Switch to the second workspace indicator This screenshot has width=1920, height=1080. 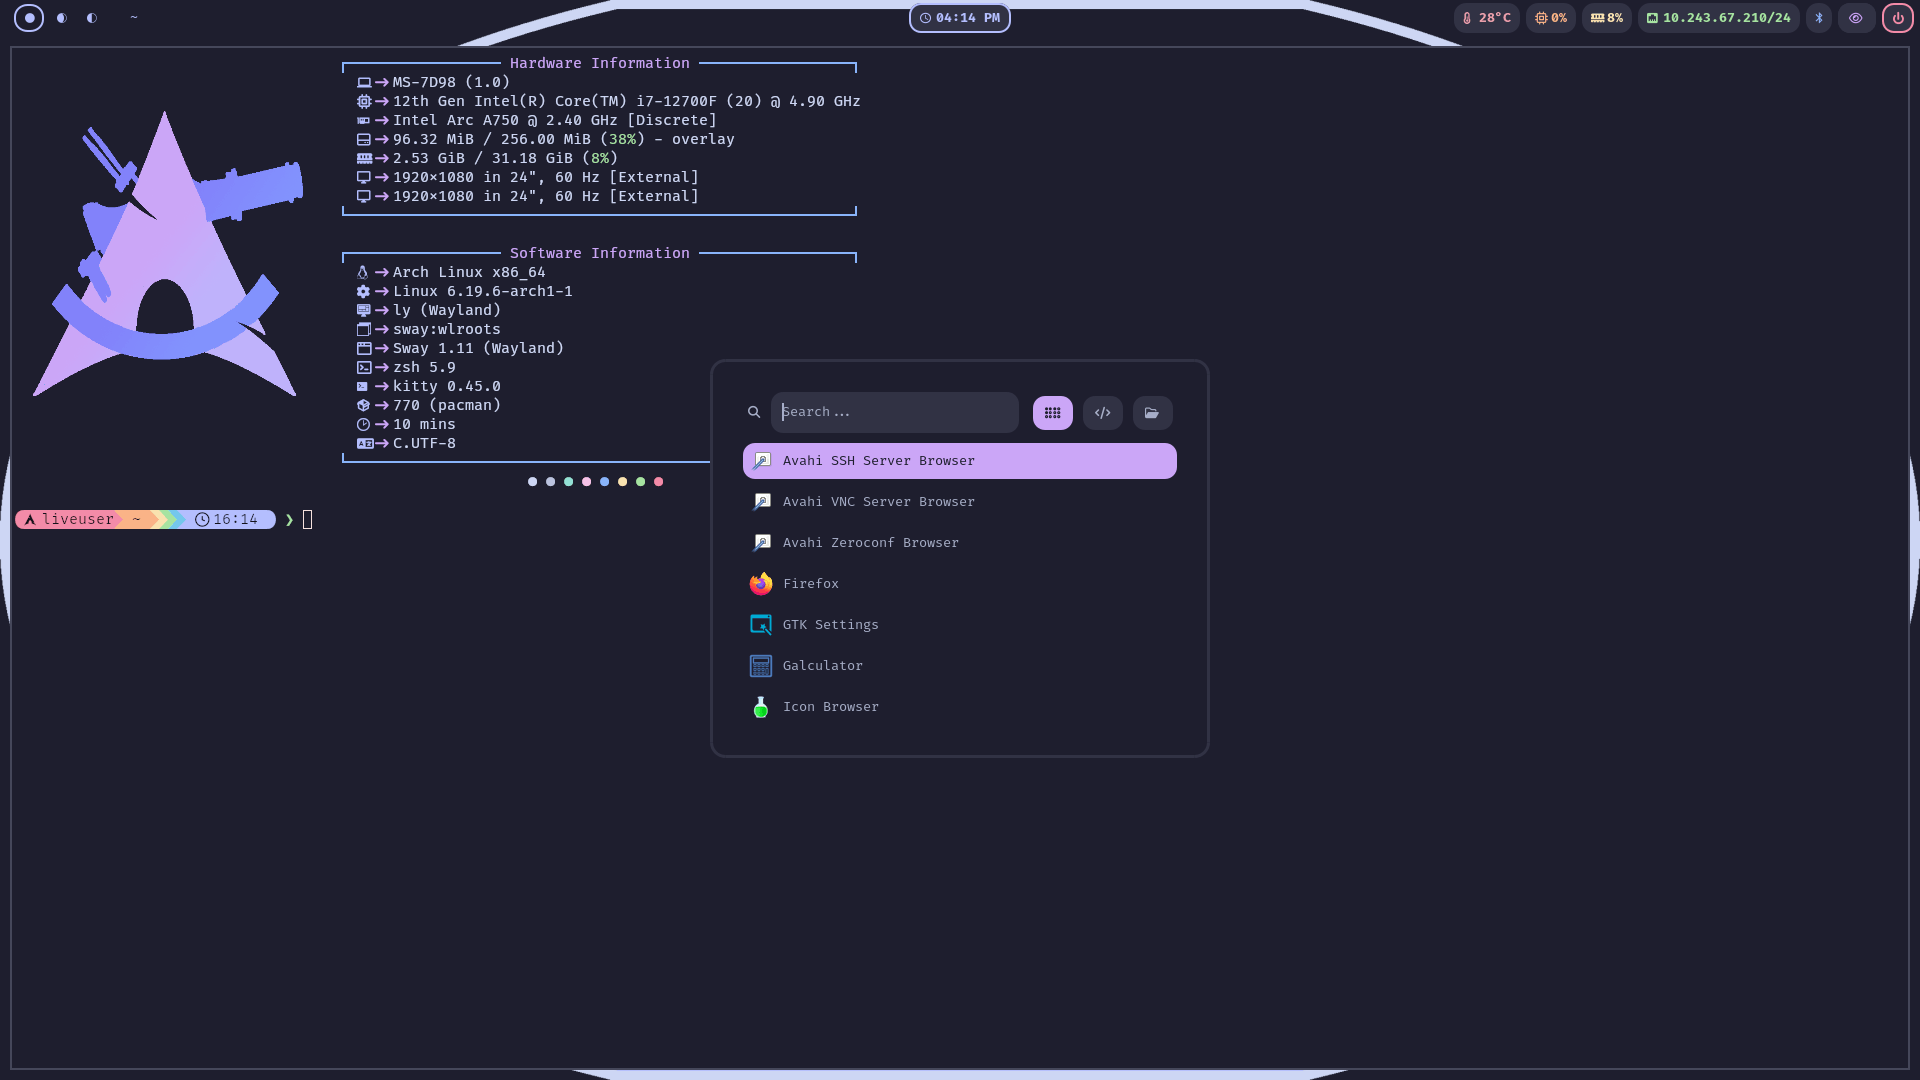tap(62, 18)
